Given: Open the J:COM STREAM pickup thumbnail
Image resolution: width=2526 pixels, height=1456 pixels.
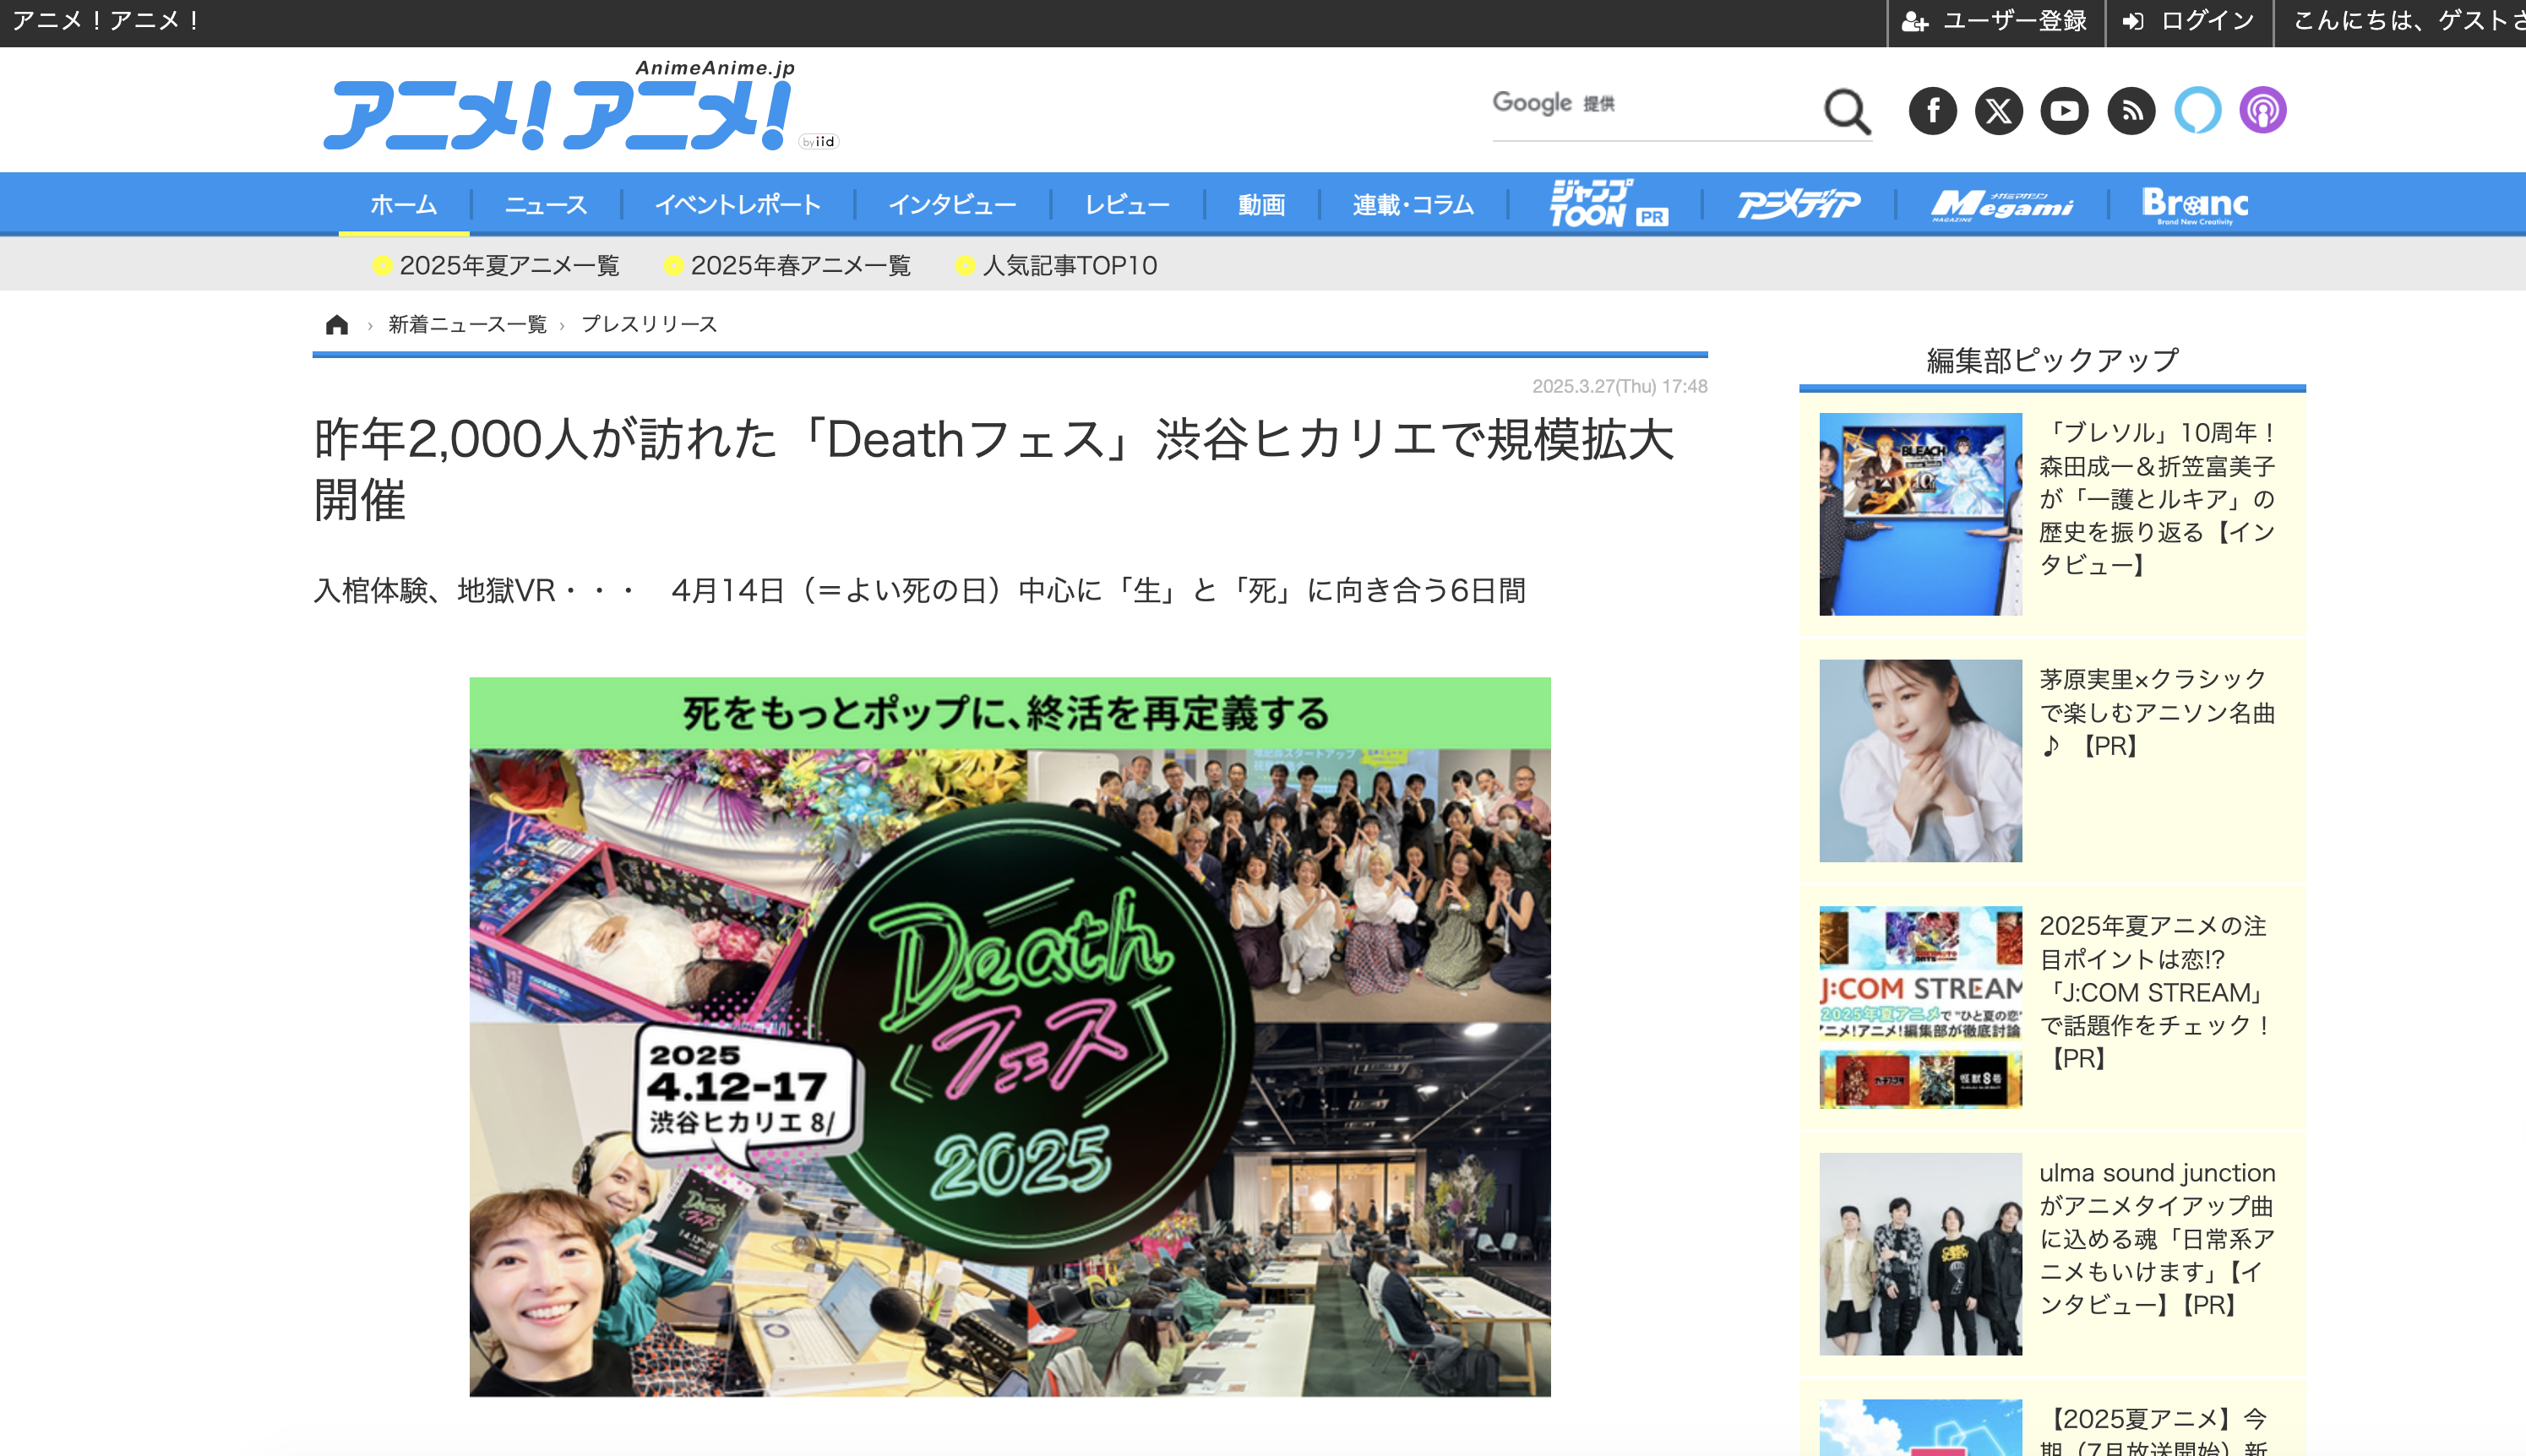Looking at the screenshot, I should [1920, 1007].
